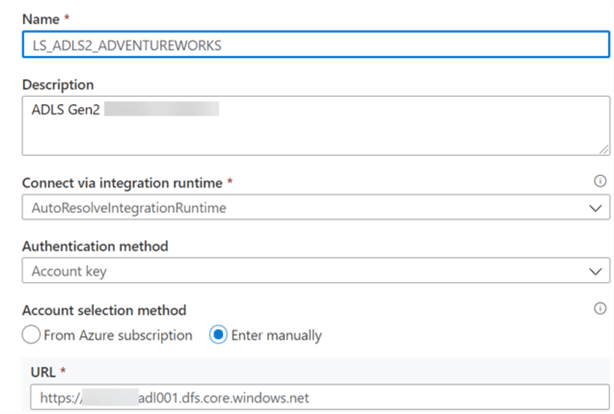The image size is (614, 414).
Task: Click the 'Description' field label
Action: click(58, 84)
